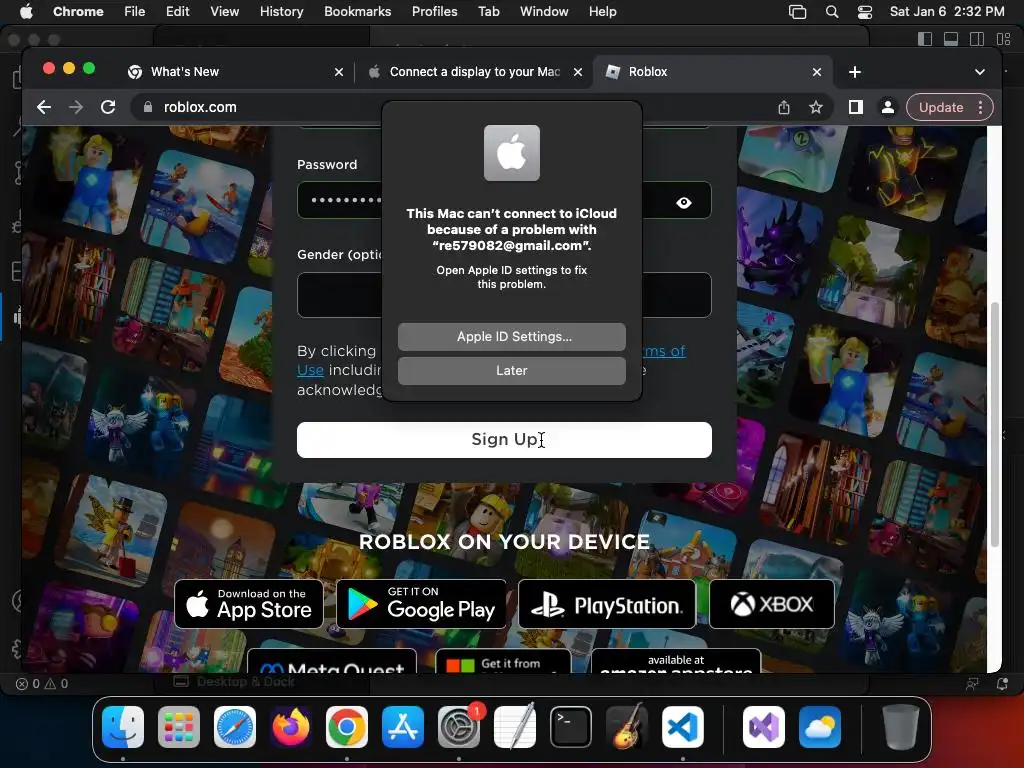Open Chrome three-dot menu
Viewport: 1024px width, 768px height.
pyautogui.click(x=980, y=107)
